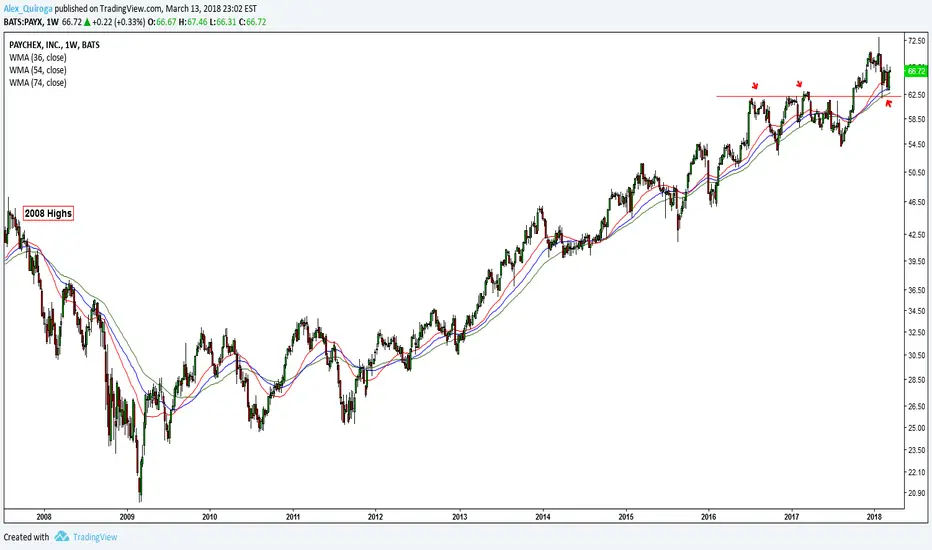Click the +0.22 (+0.33%) change value
Image resolution: width=932 pixels, height=550 pixels.
point(118,22)
